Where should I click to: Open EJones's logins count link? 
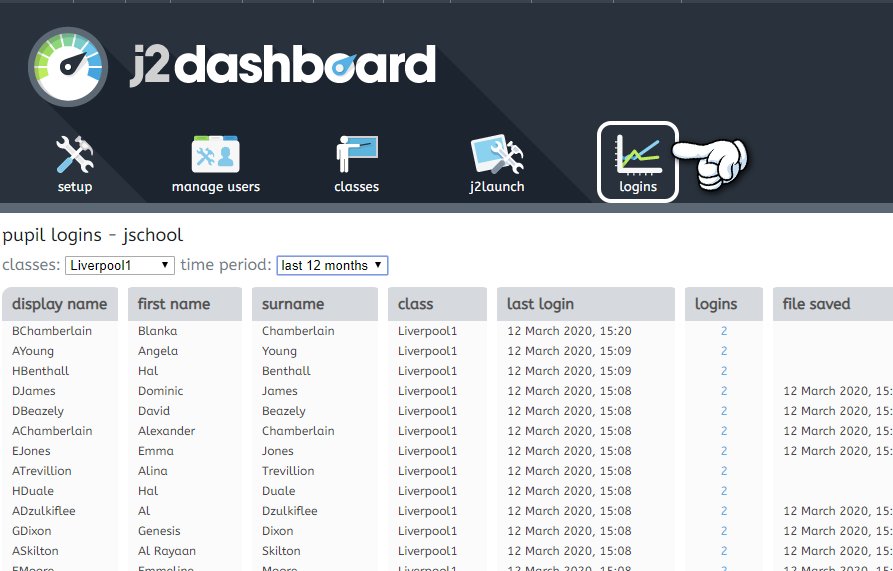pyautogui.click(x=724, y=451)
